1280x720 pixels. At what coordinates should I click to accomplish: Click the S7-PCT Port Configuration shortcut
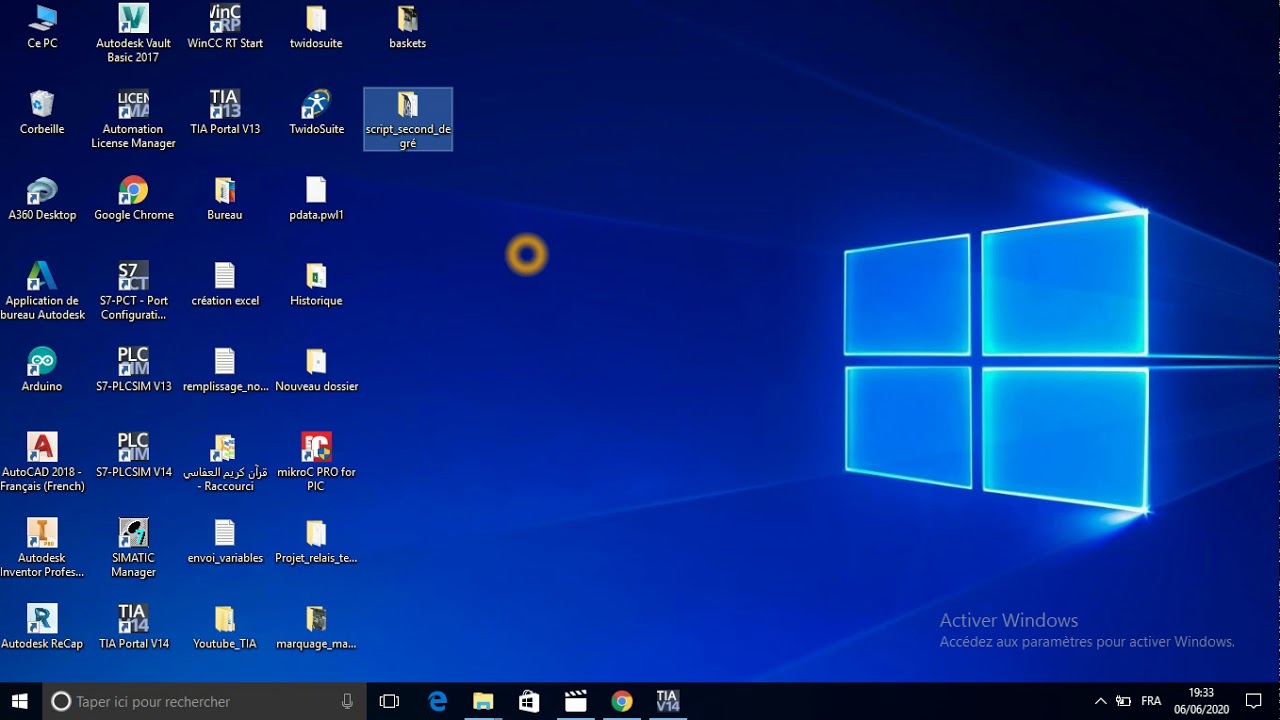[133, 292]
